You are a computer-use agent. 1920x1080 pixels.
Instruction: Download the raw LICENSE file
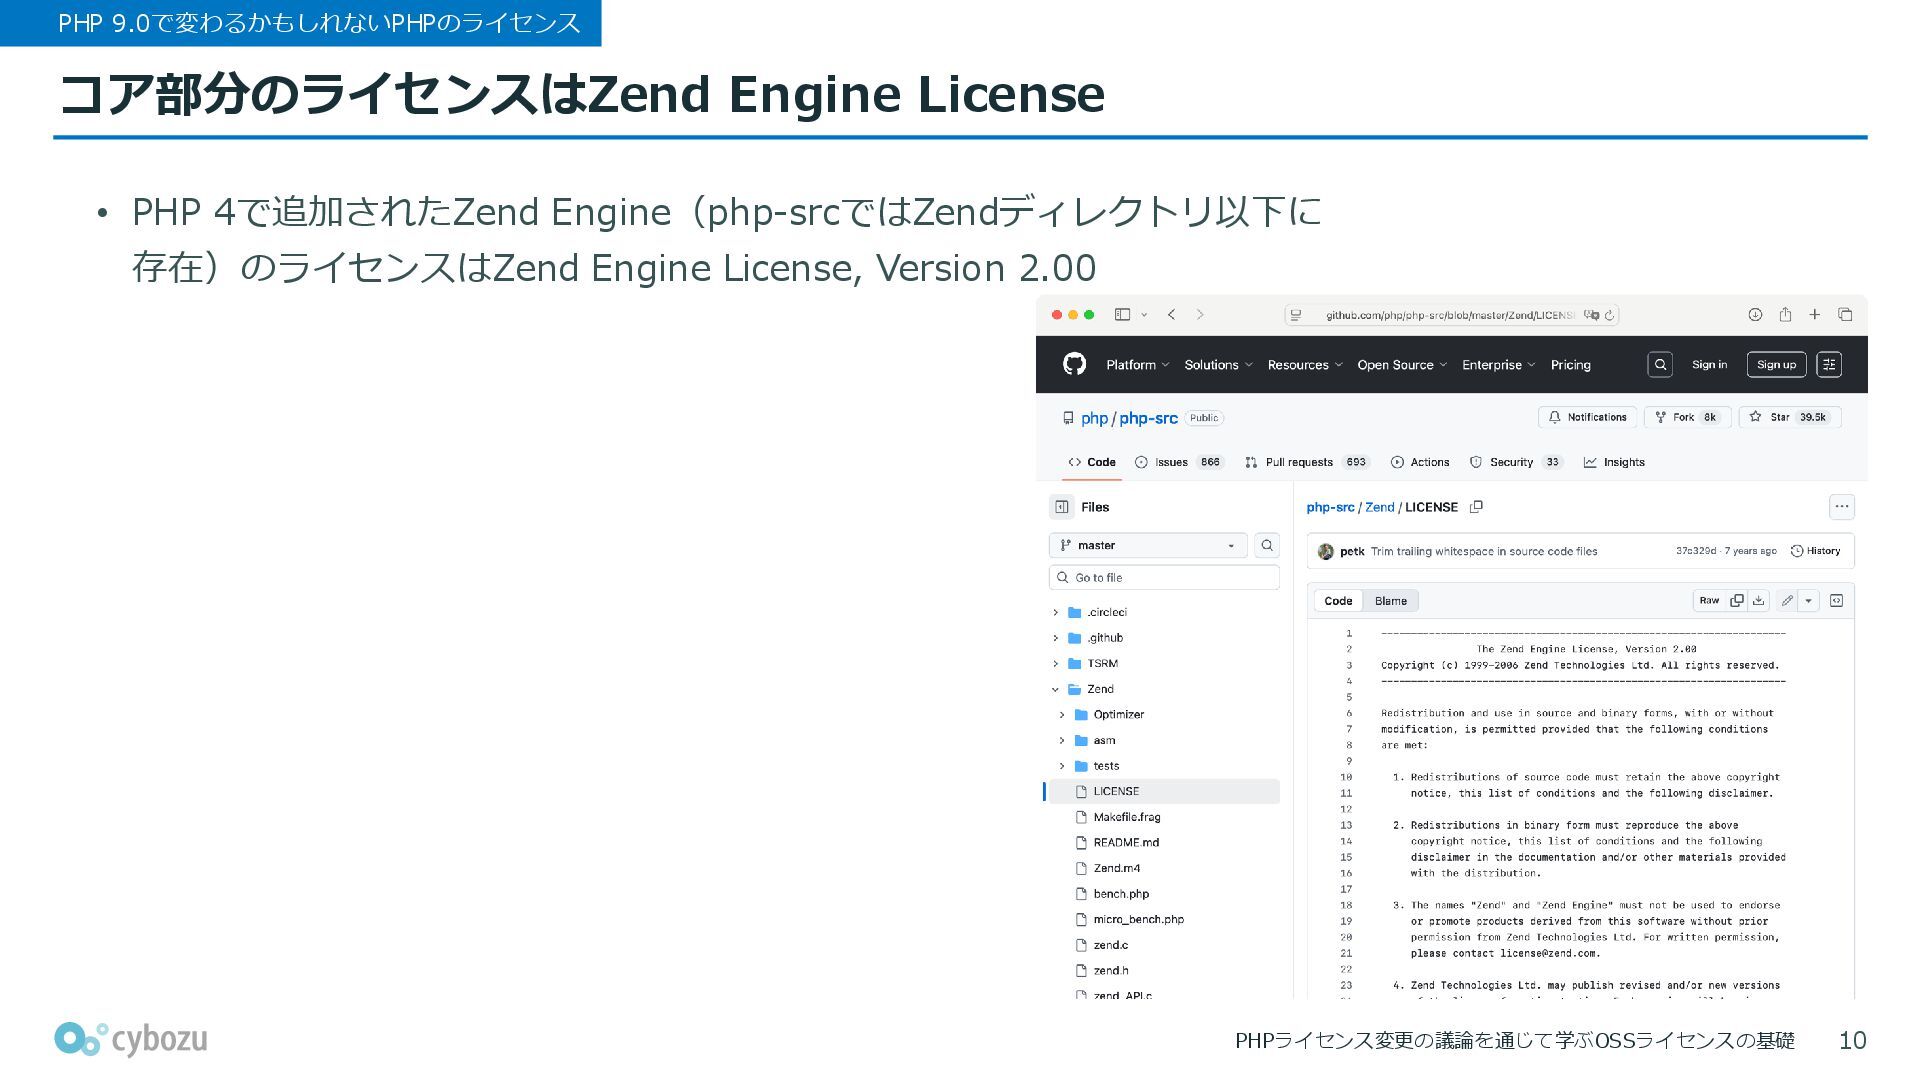(x=1759, y=601)
